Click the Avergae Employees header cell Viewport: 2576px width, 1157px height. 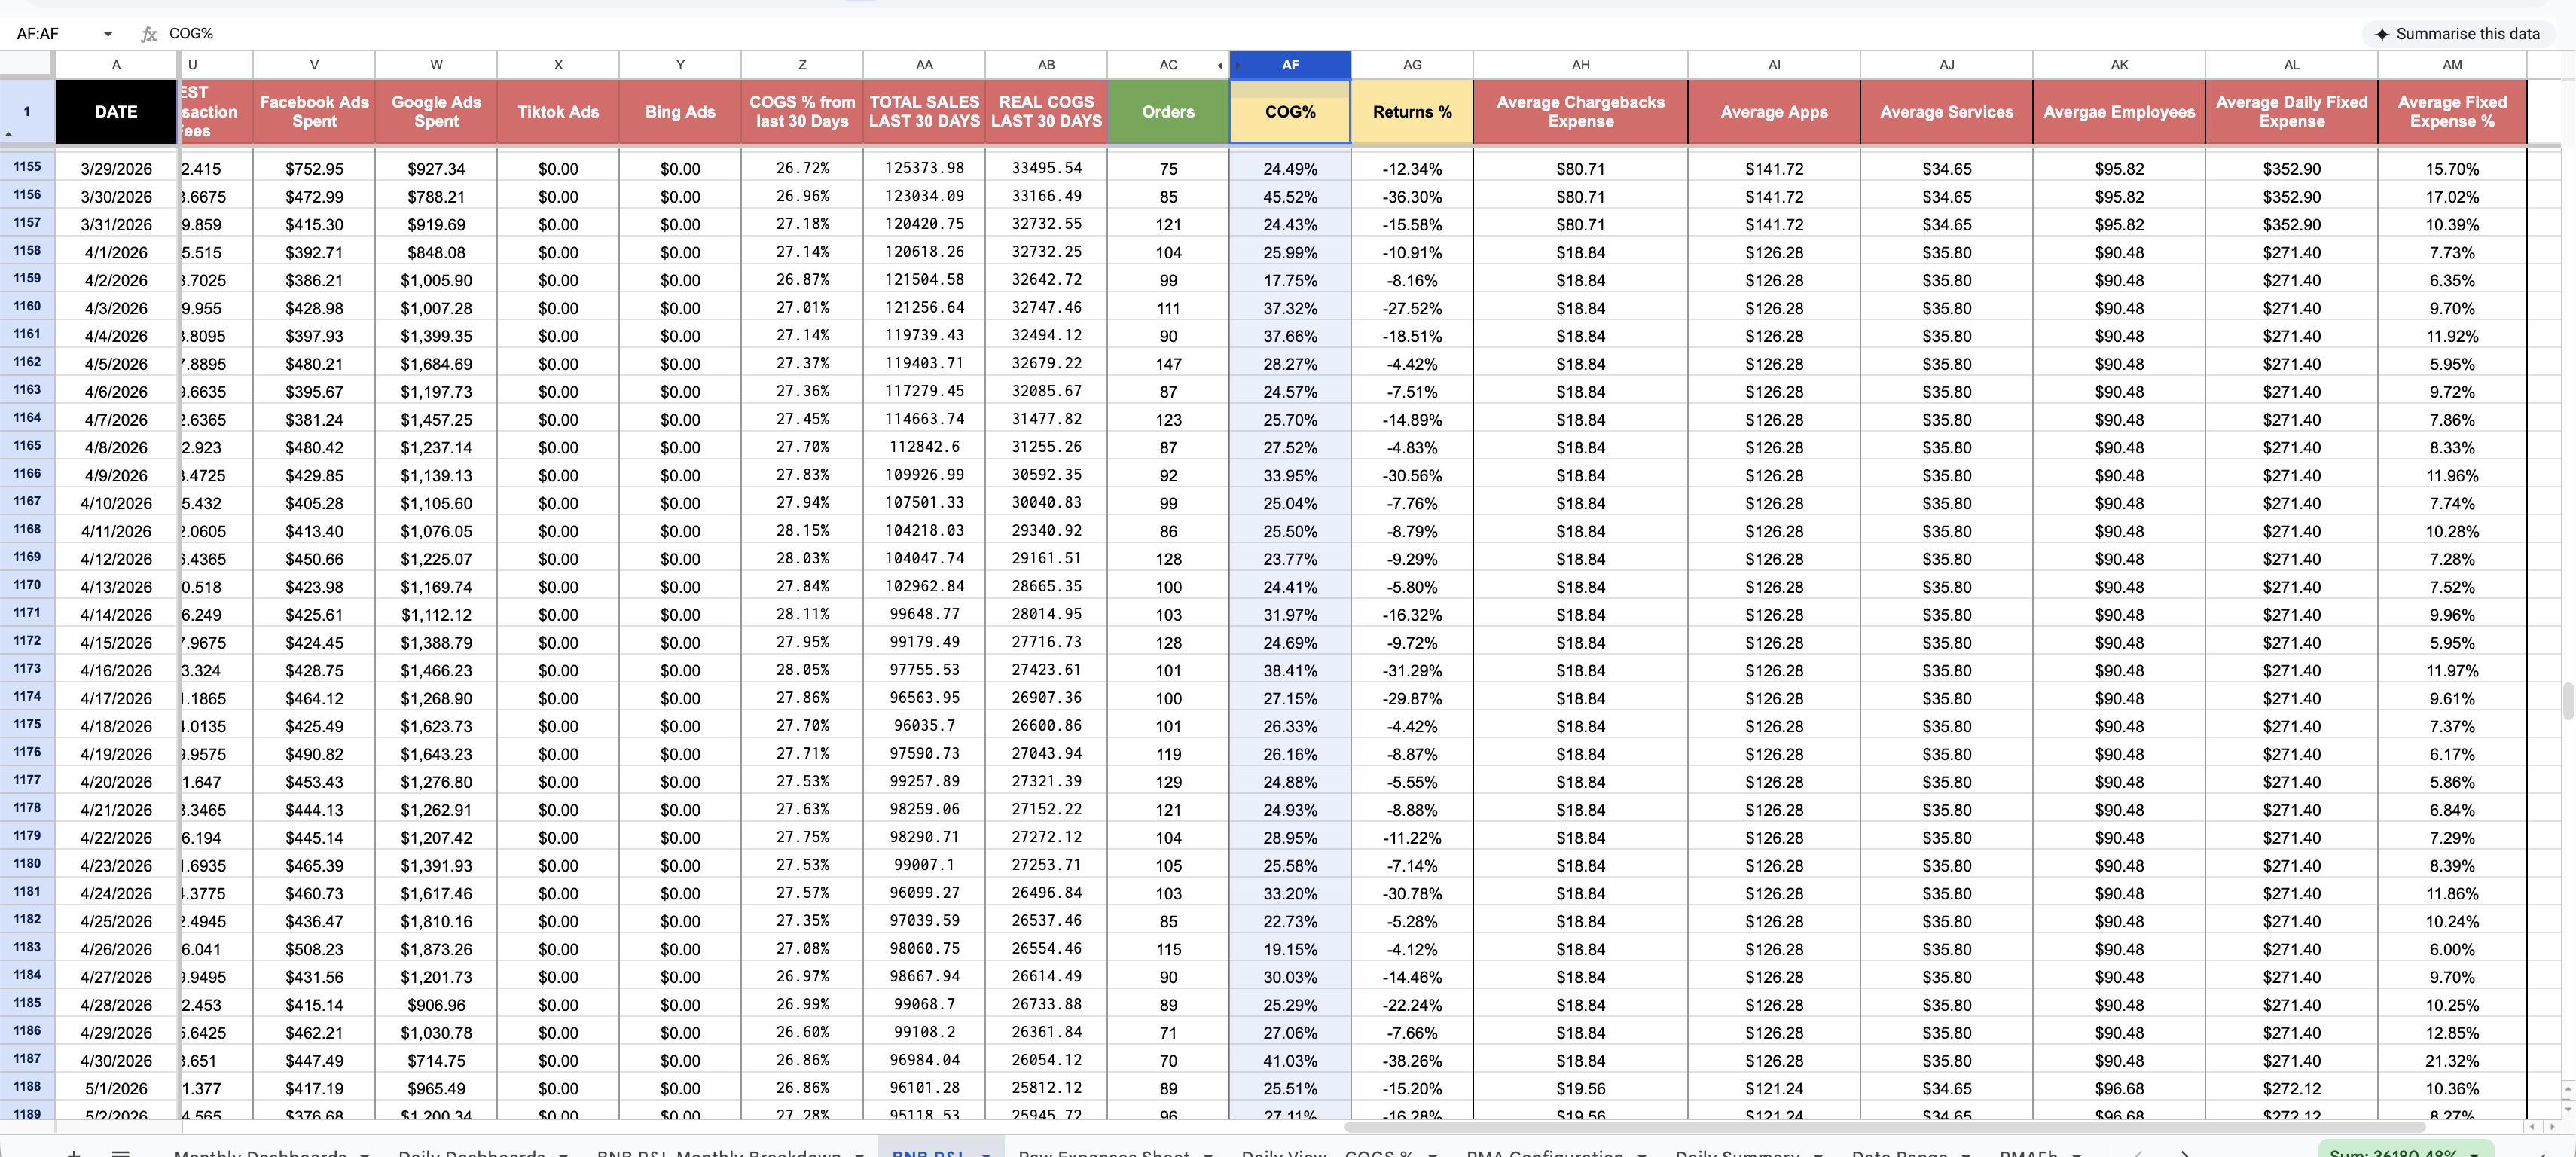[x=2118, y=112]
